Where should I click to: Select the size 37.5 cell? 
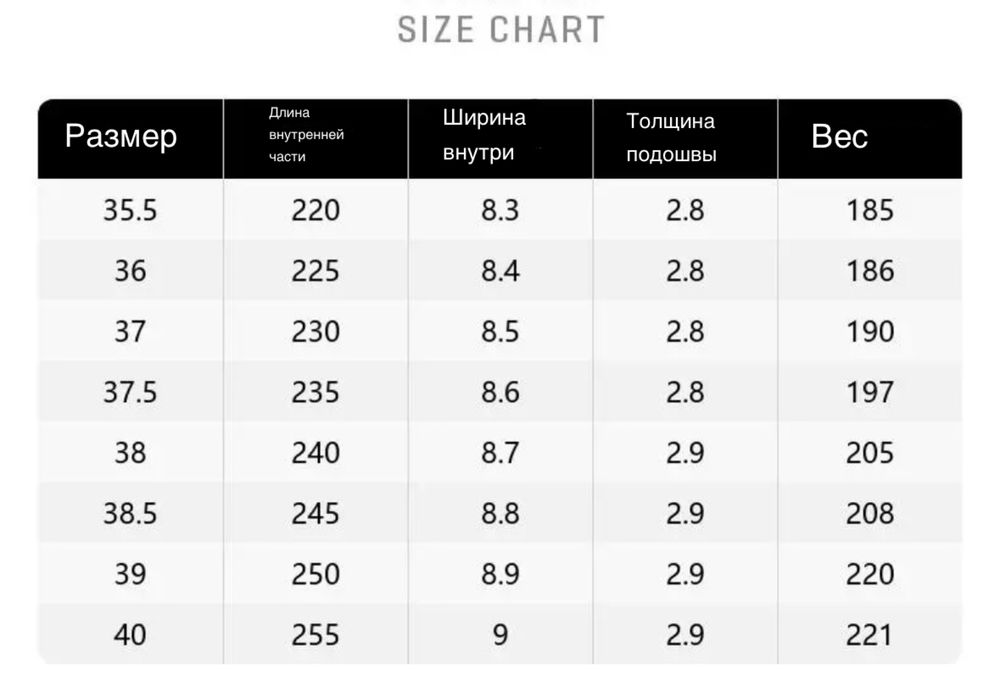130,392
